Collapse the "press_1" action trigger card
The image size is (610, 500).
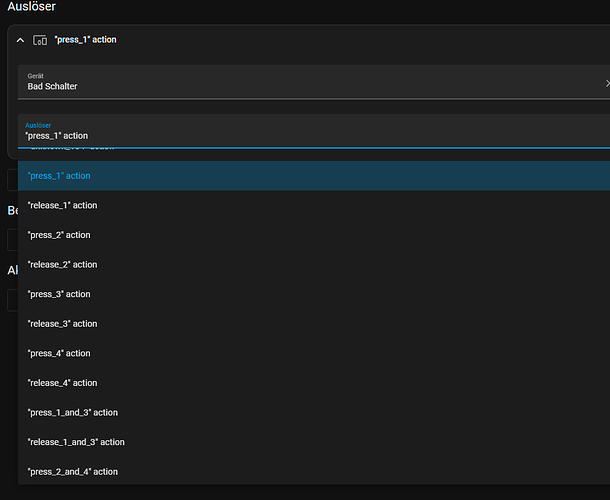click(x=20, y=40)
